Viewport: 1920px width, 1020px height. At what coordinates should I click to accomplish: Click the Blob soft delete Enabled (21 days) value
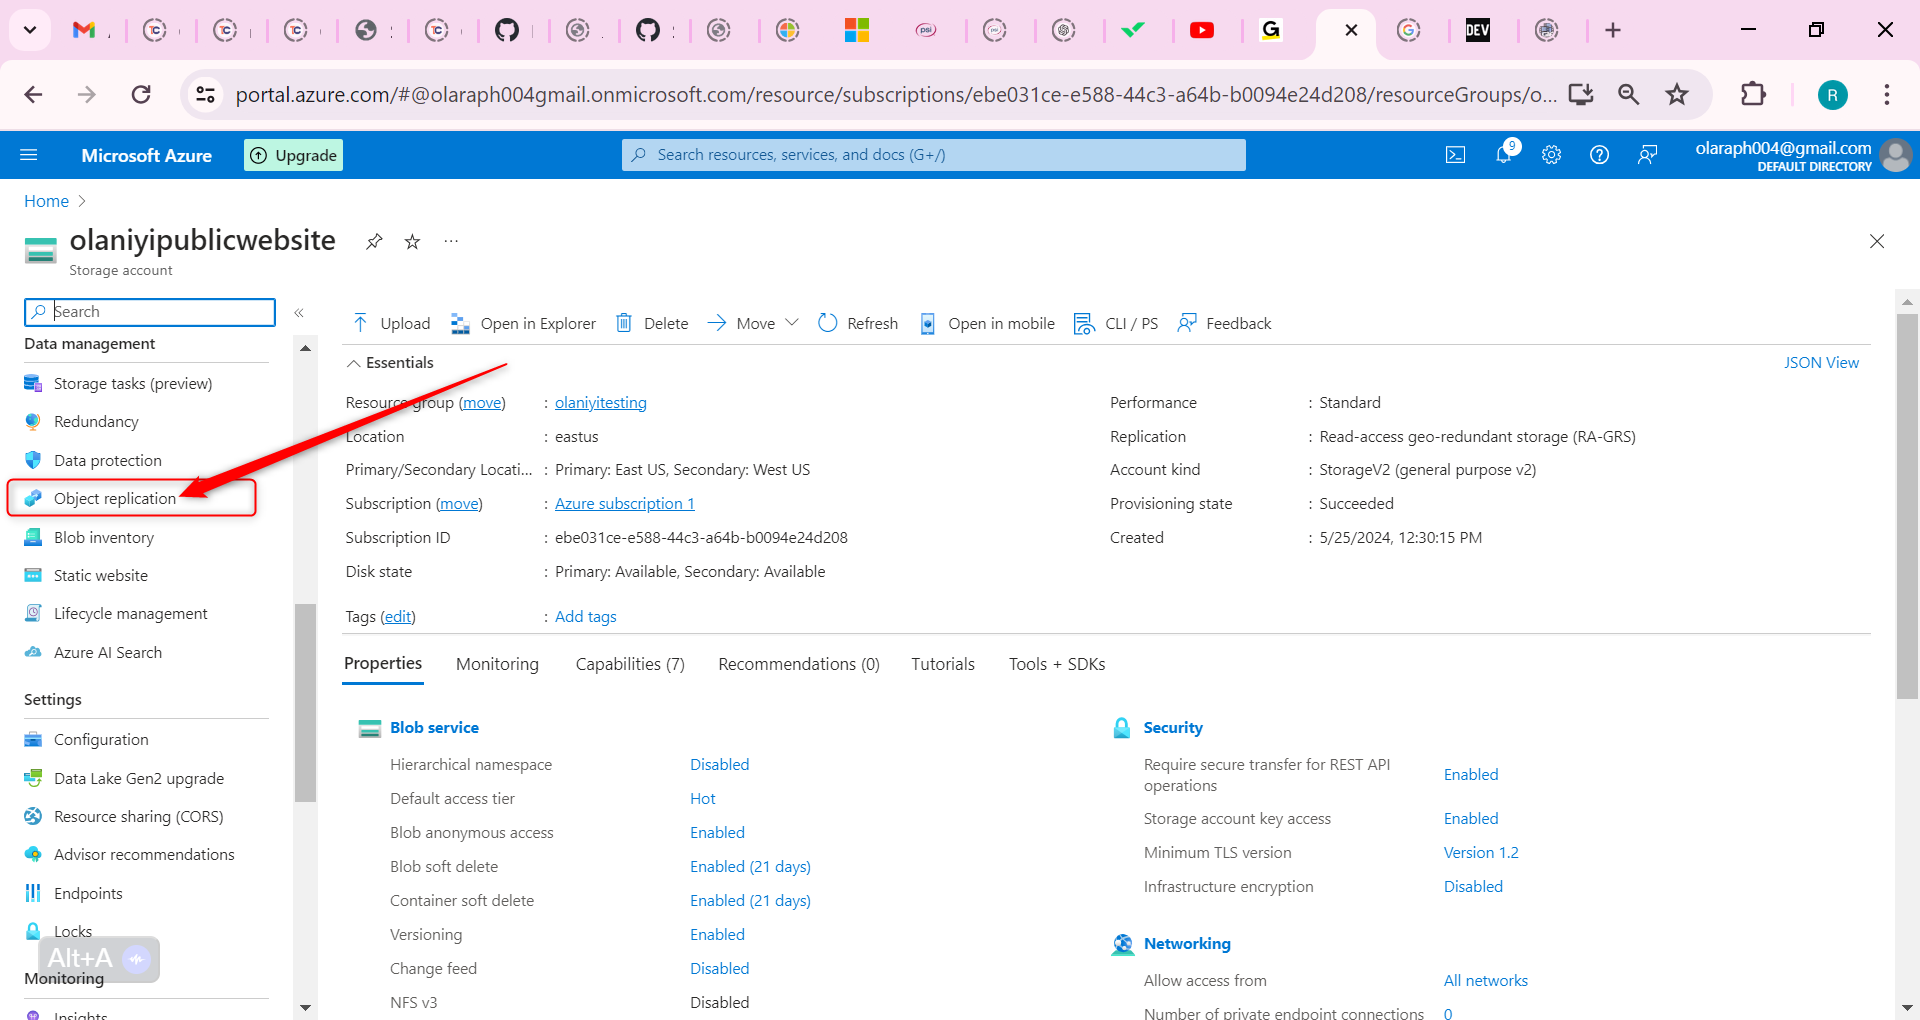point(750,867)
